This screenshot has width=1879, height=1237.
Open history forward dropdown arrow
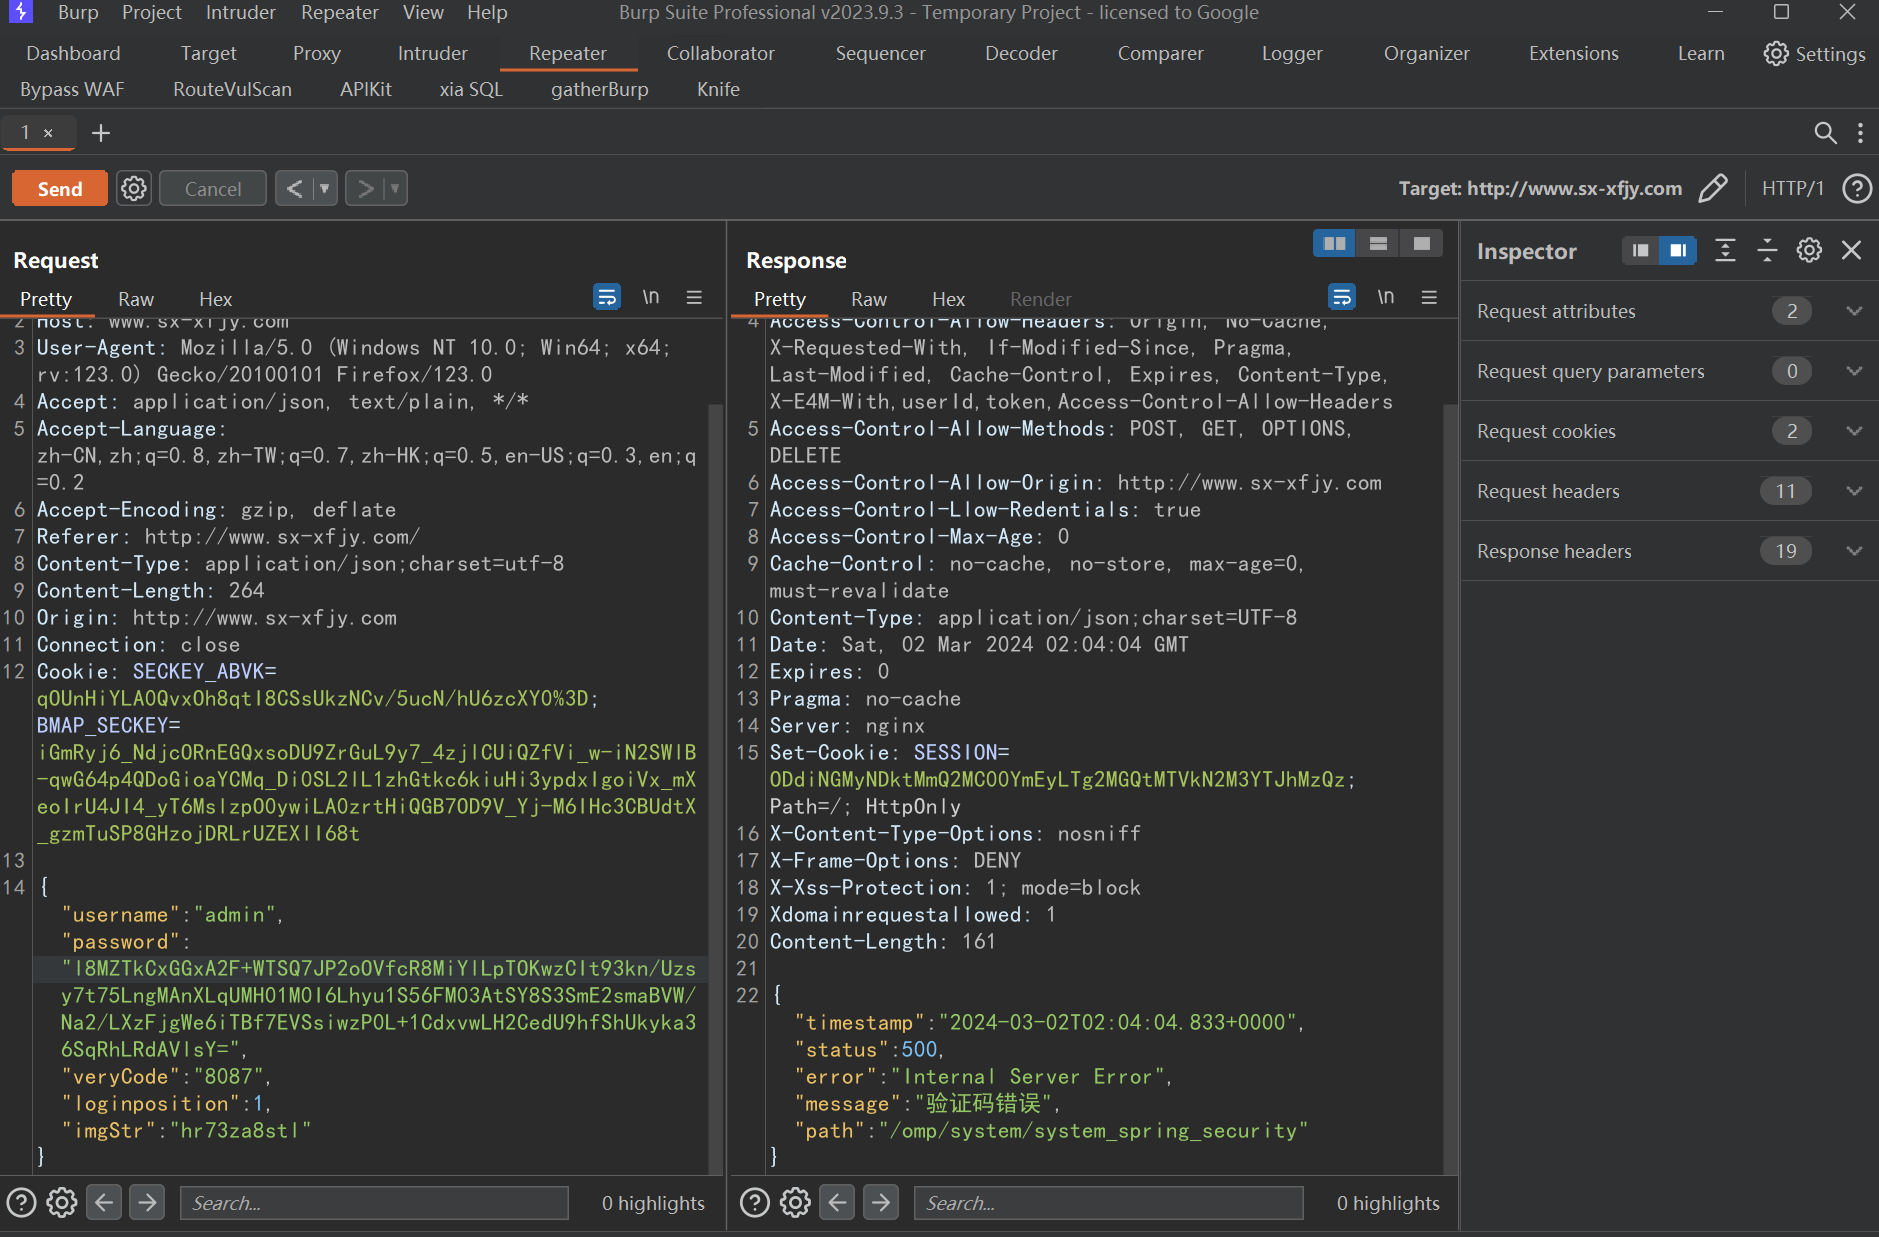coord(395,188)
